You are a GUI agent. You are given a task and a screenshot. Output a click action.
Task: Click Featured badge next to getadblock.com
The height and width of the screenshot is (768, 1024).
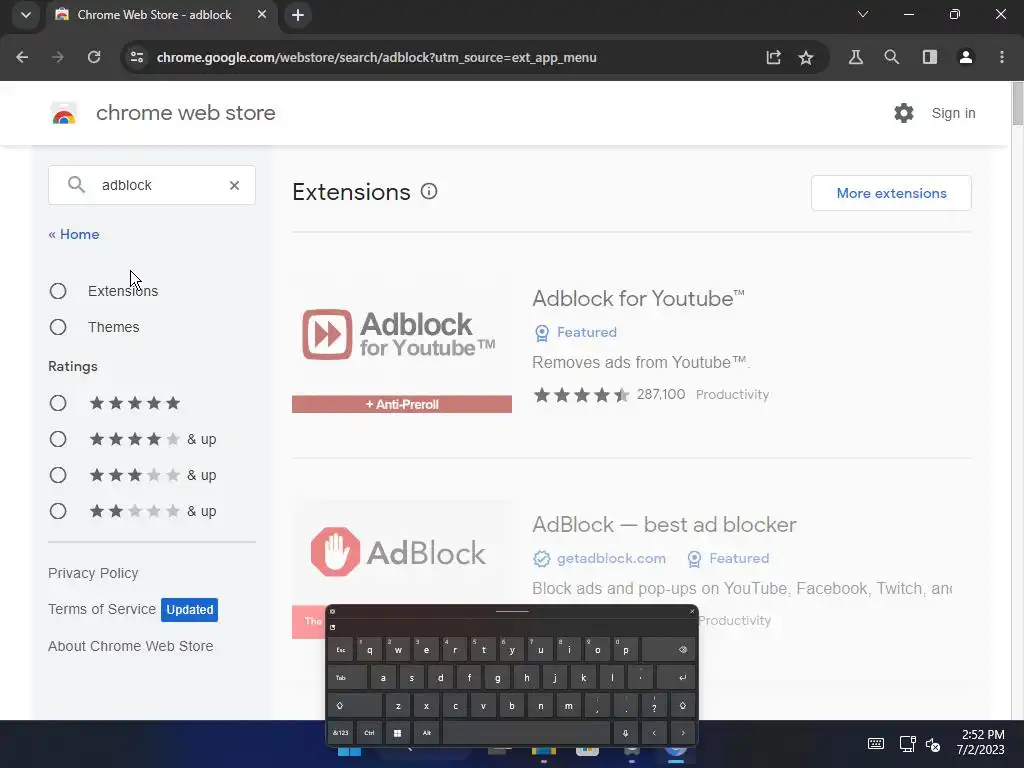pos(728,558)
